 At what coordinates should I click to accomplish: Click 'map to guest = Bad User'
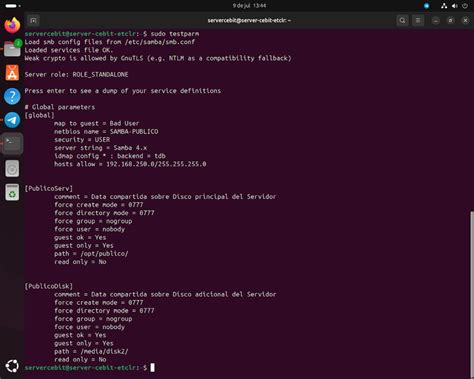97,123
